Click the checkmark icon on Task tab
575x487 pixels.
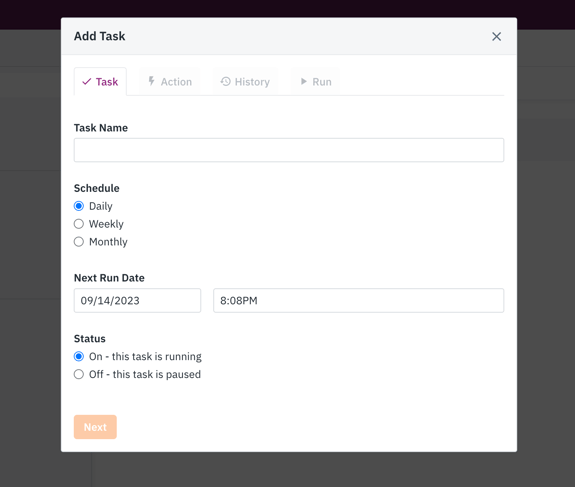coord(87,81)
